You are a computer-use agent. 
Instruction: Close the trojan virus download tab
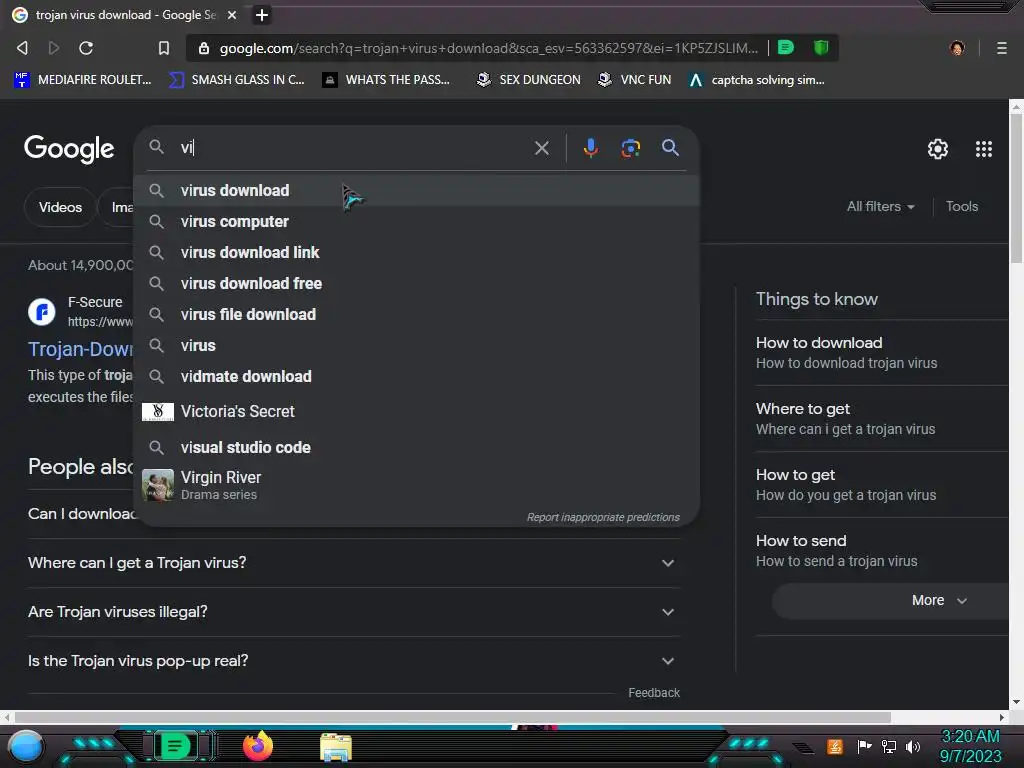pyautogui.click(x=232, y=14)
